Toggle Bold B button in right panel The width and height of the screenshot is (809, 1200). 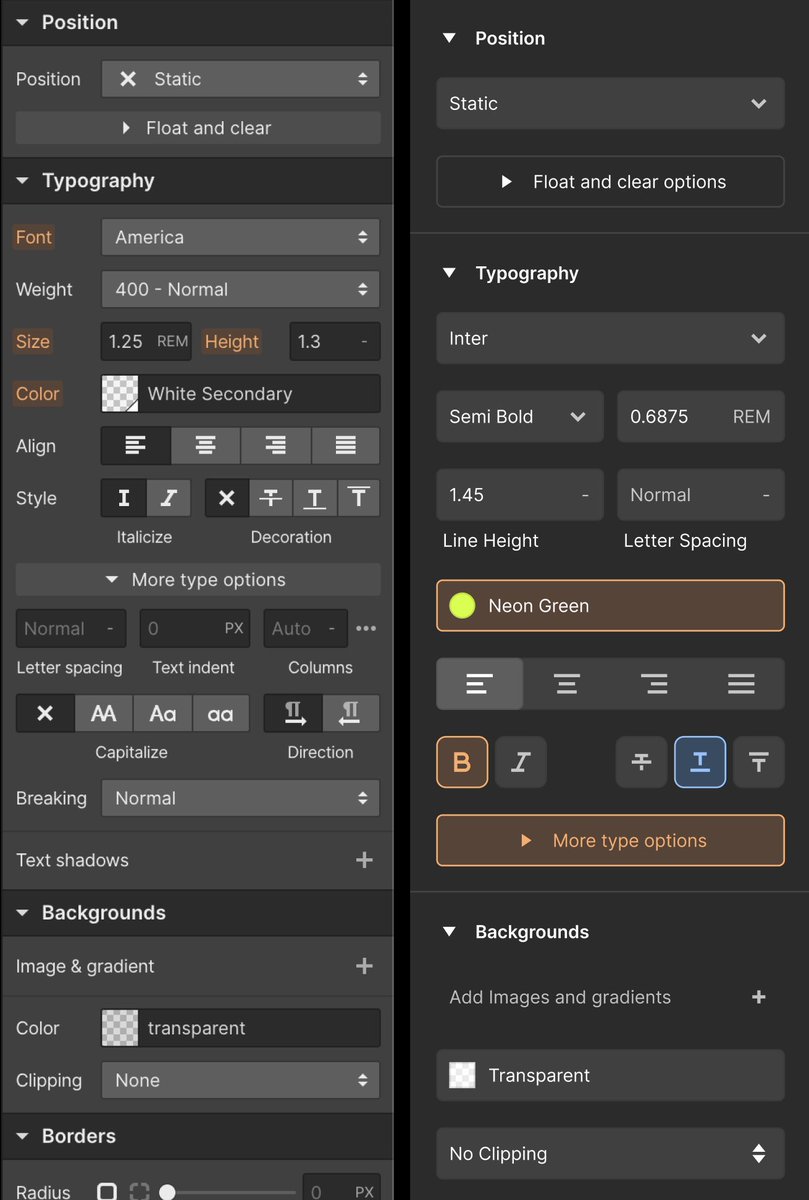462,762
